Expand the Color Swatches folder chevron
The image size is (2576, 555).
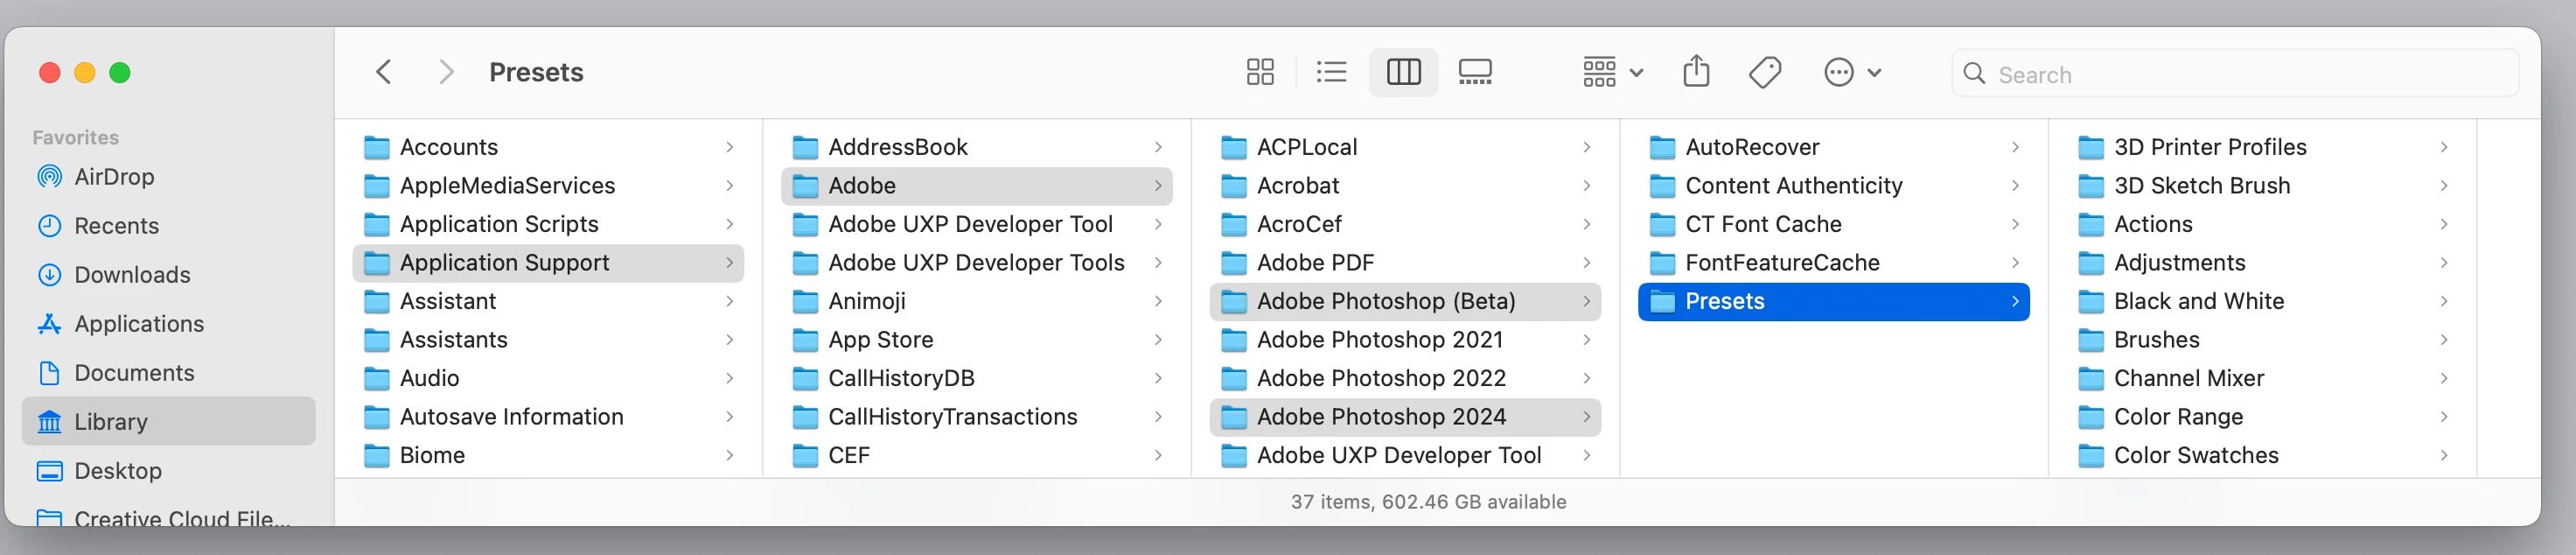(2443, 456)
